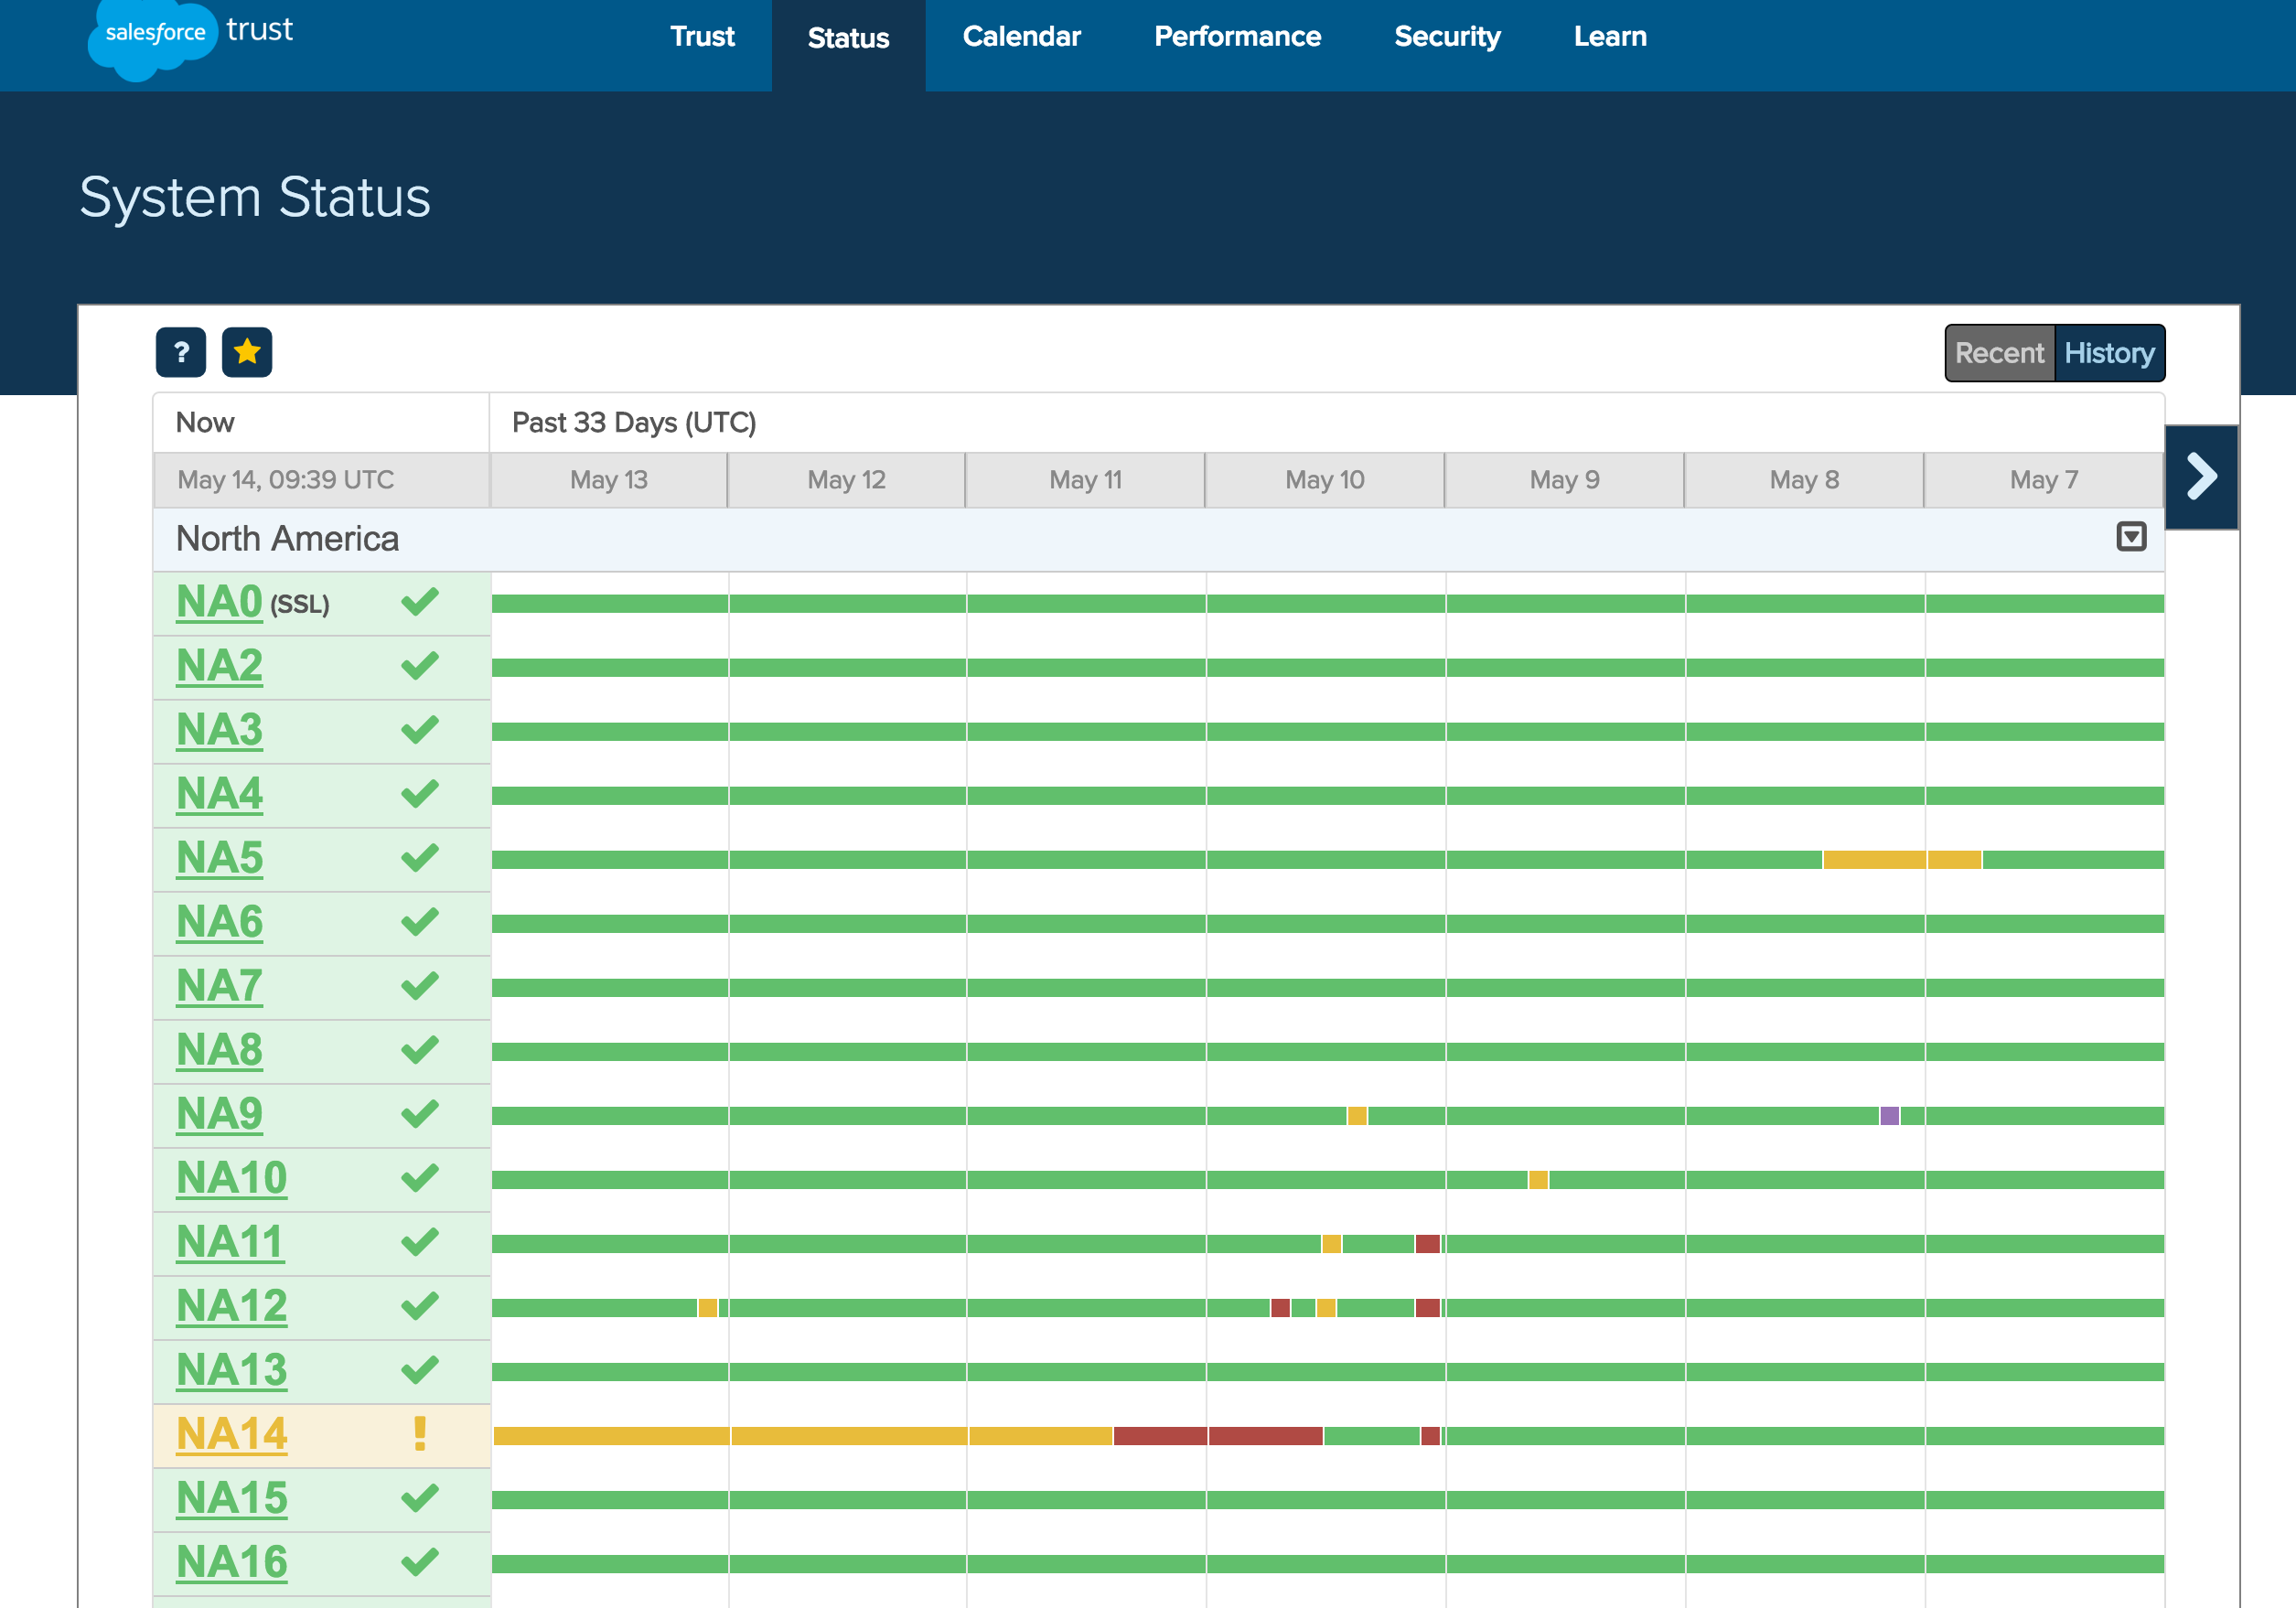Click the checkmark icon next to NA11

419,1242
